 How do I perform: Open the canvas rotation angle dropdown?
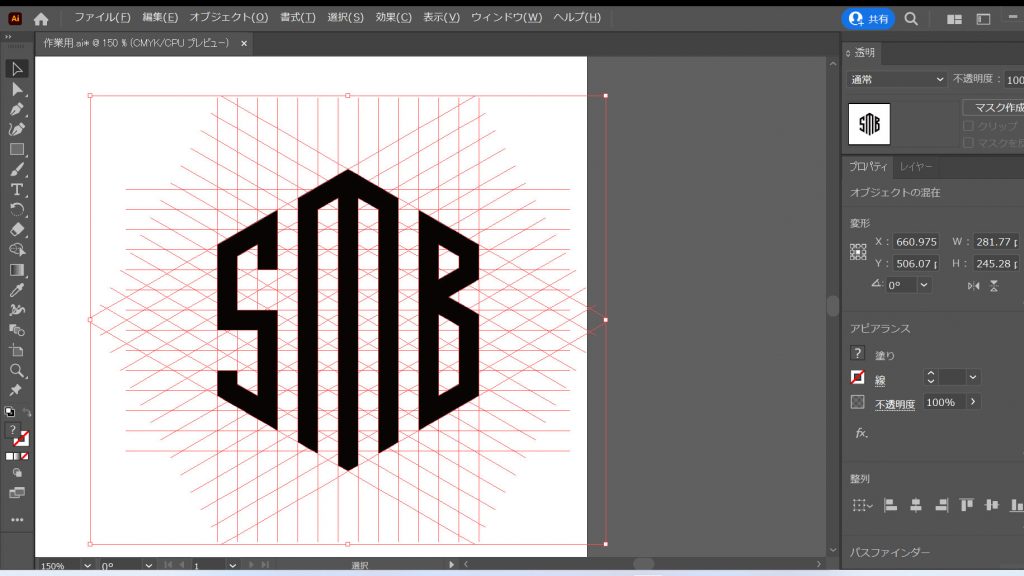(148, 566)
